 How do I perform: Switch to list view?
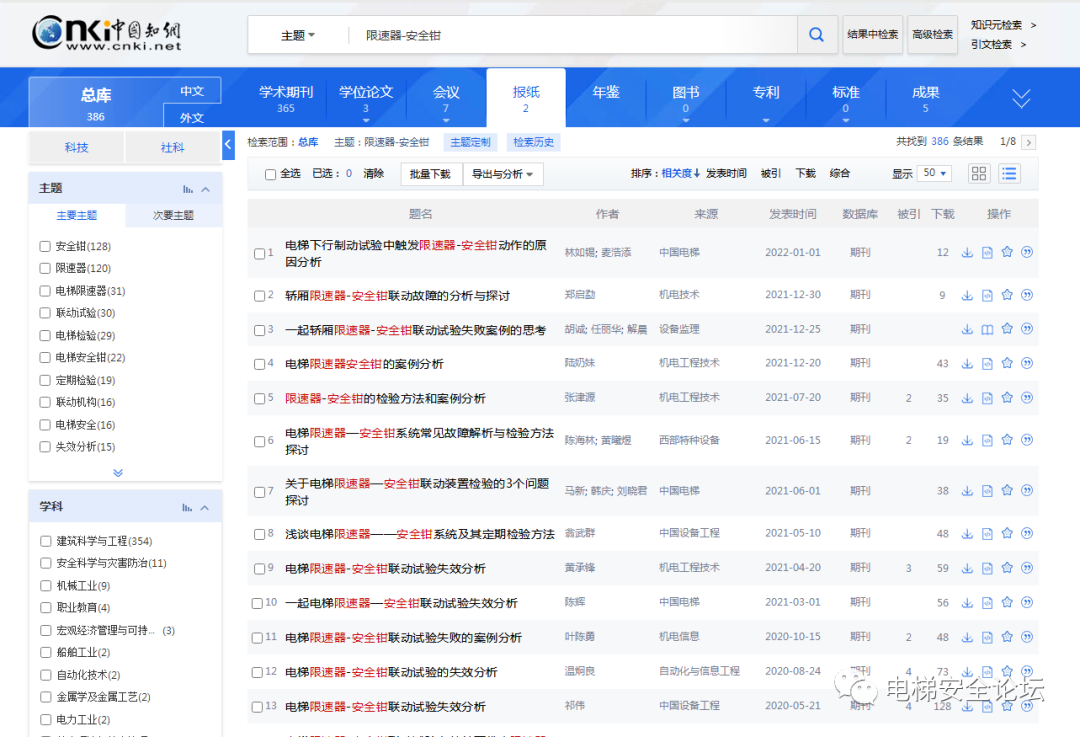(1009, 174)
